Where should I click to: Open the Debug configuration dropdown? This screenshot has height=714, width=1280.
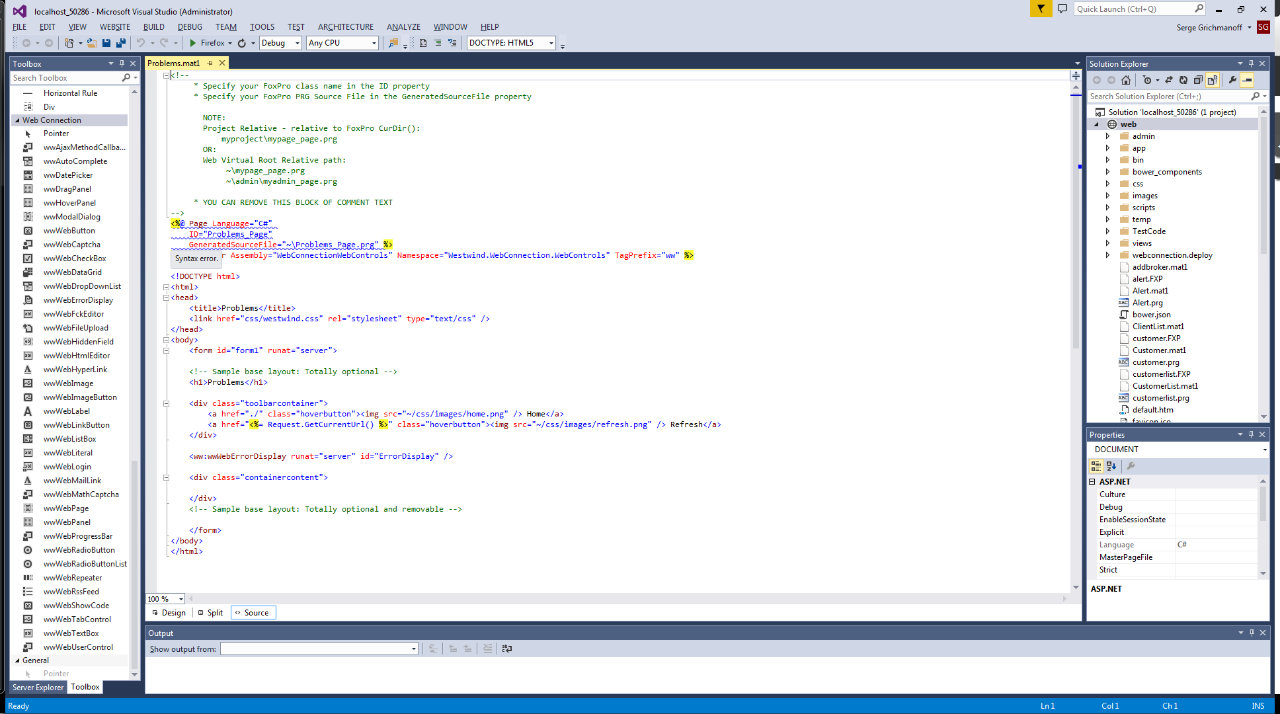click(280, 43)
